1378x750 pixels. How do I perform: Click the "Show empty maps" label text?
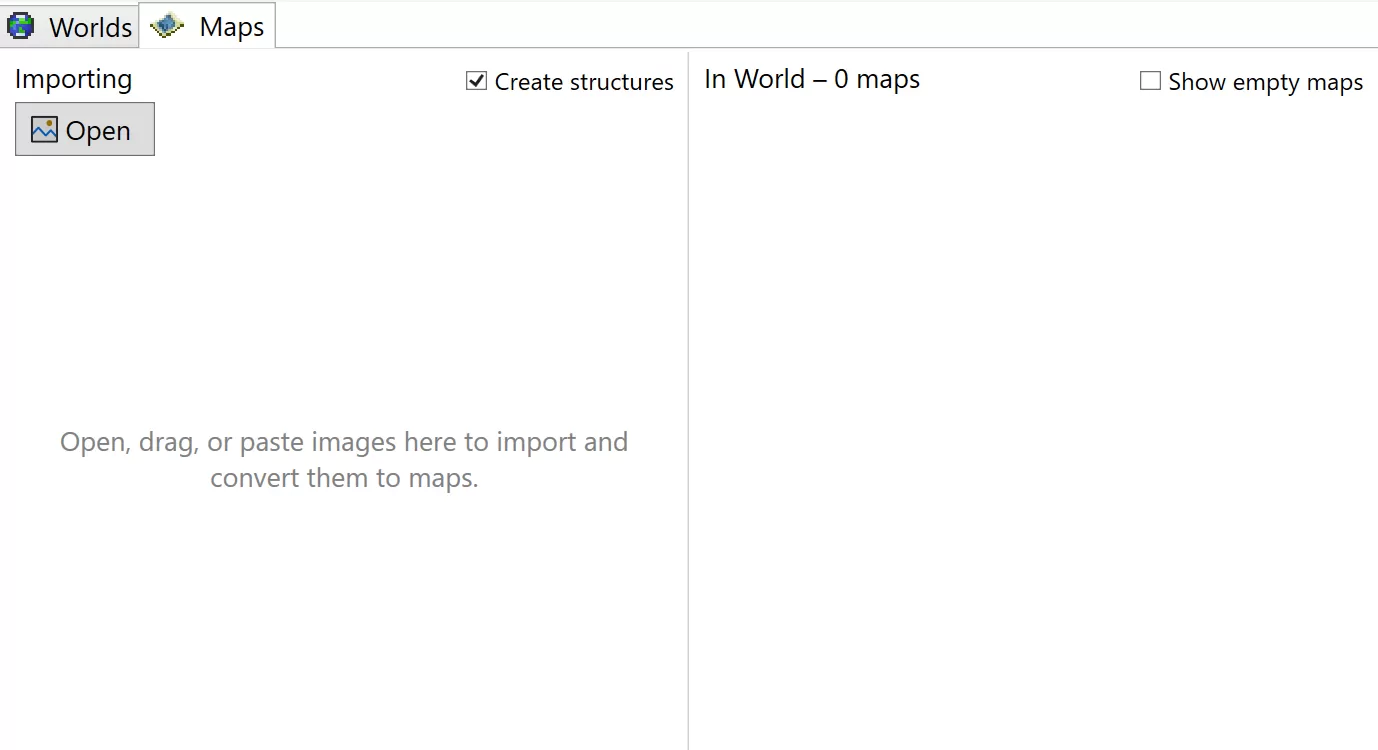[1265, 82]
